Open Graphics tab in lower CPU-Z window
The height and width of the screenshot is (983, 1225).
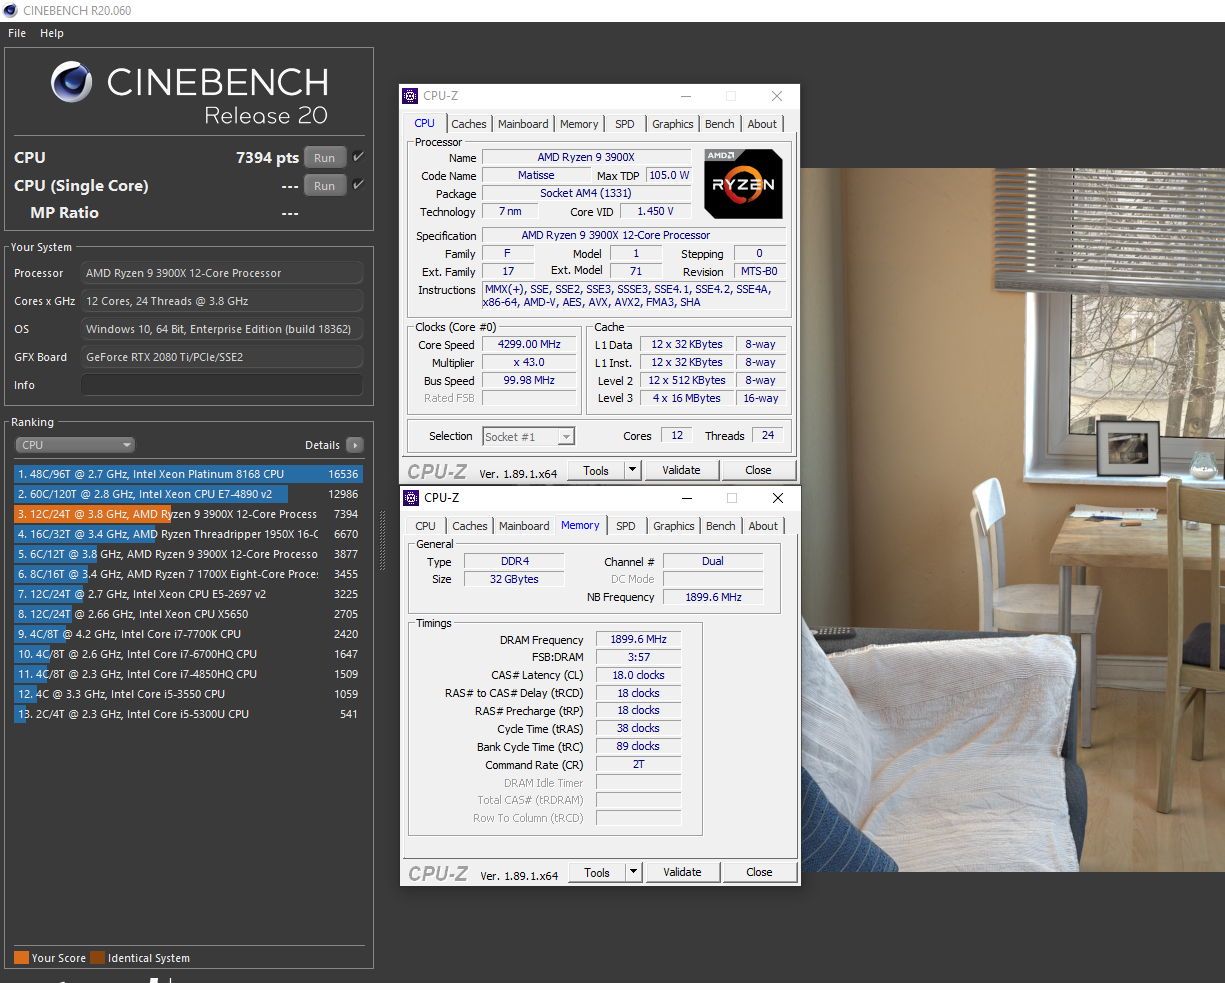tap(674, 526)
